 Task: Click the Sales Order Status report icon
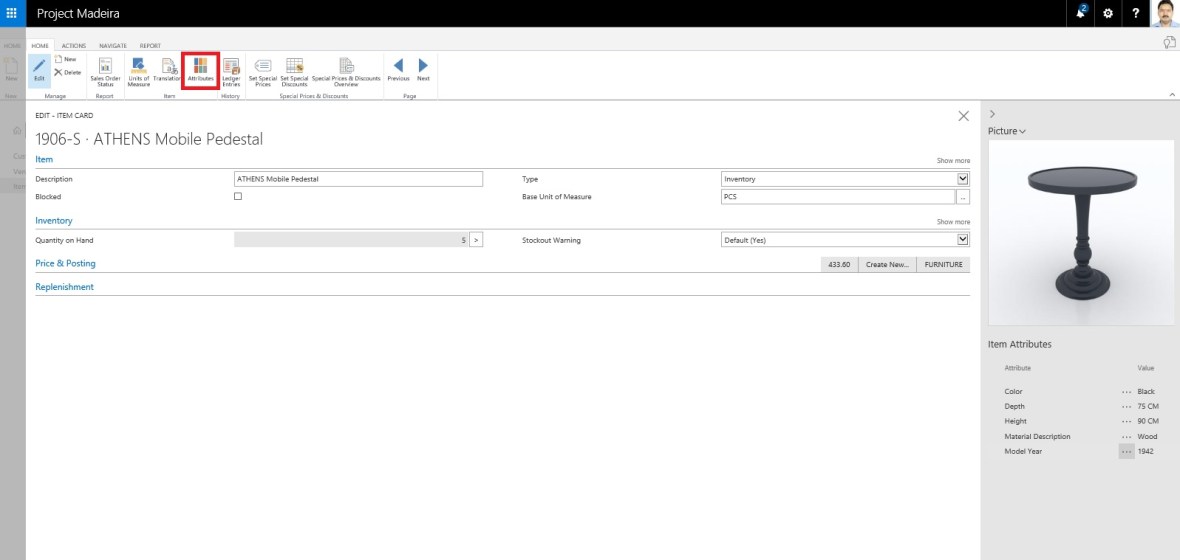coord(105,70)
